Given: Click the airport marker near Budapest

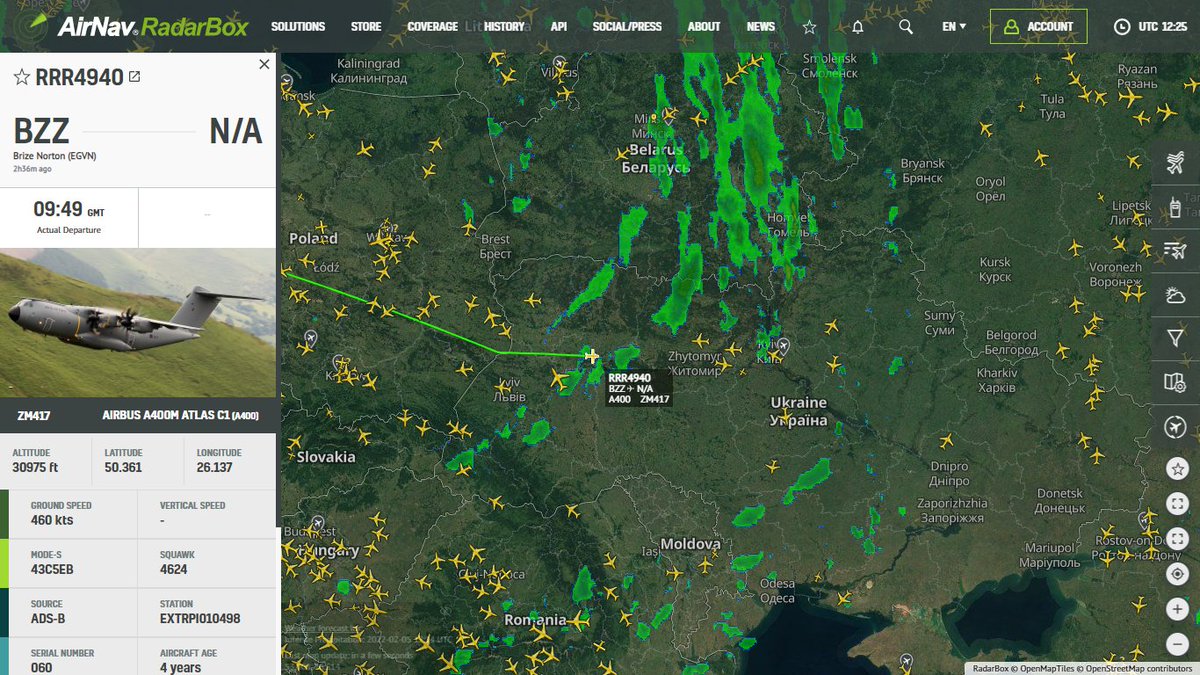Looking at the screenshot, I should coord(318,524).
